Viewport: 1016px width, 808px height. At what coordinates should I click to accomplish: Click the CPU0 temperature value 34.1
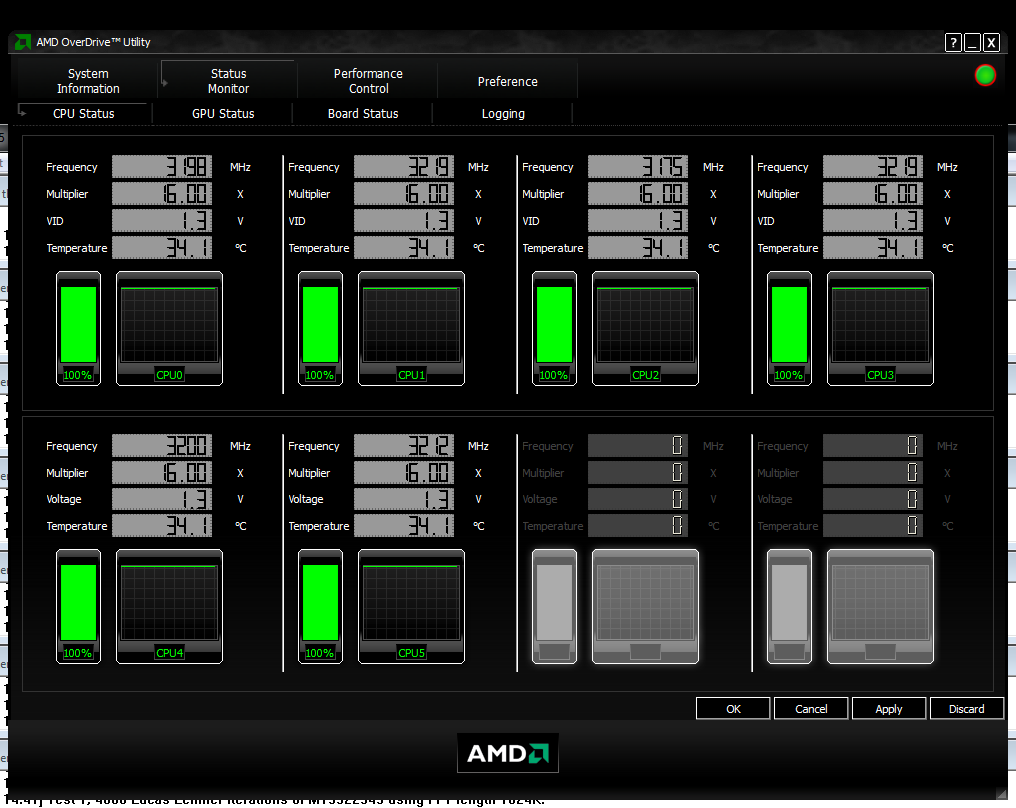pos(162,248)
